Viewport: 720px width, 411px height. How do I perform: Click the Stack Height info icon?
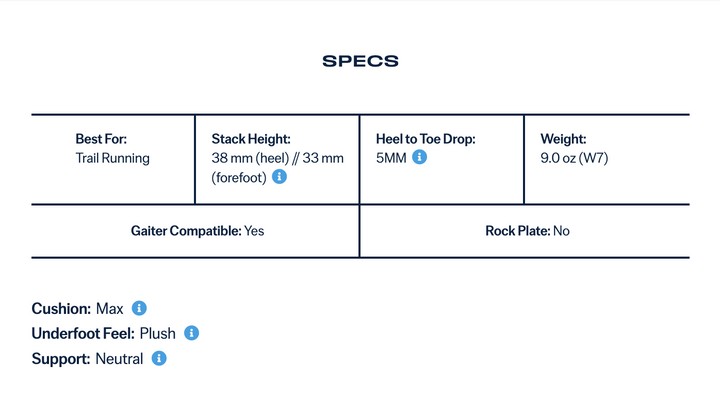(x=279, y=176)
